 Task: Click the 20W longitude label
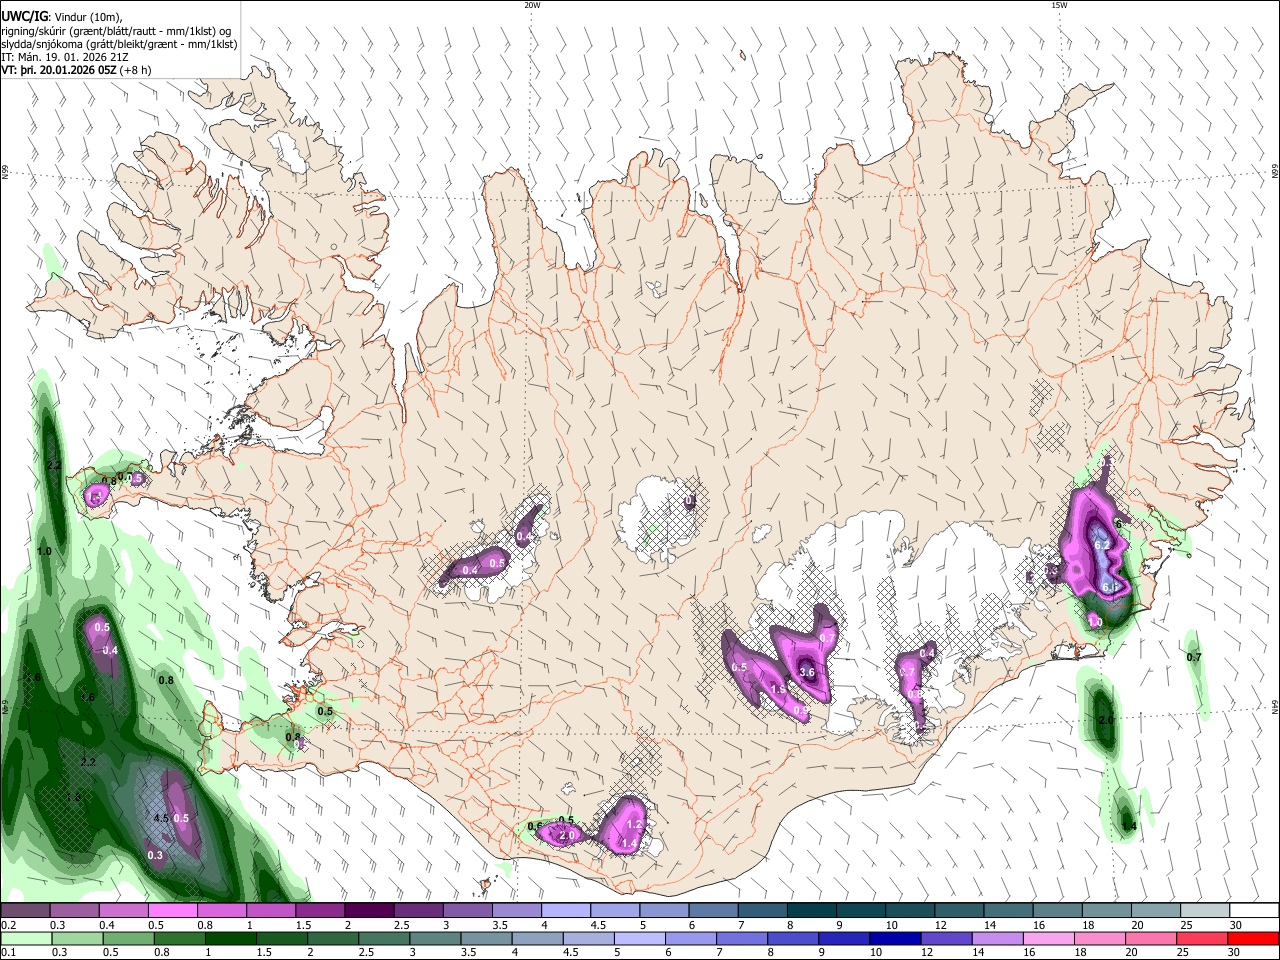tap(532, 5)
